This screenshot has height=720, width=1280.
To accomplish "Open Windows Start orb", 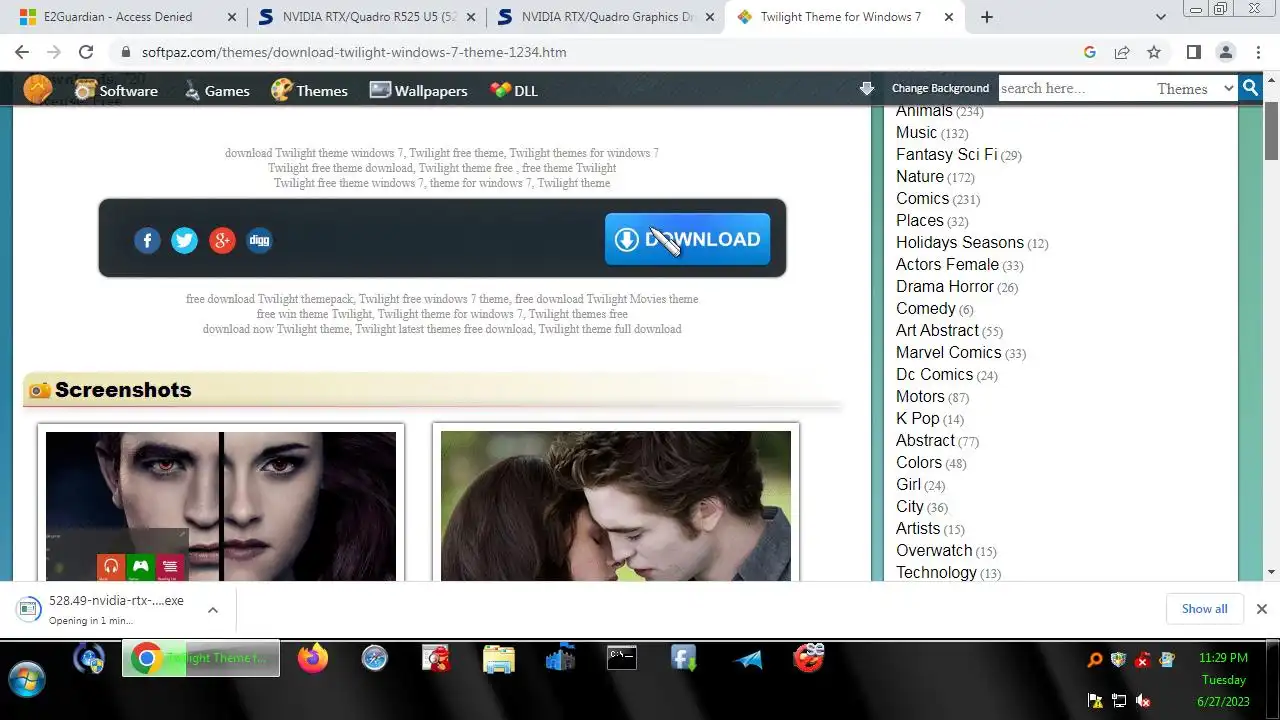I will (27, 679).
